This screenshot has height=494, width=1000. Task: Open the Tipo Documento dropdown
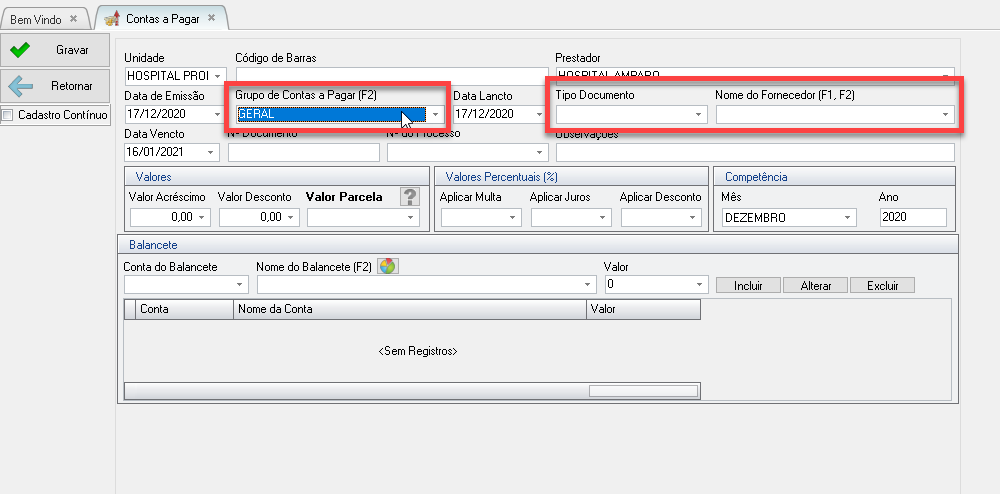click(699, 115)
